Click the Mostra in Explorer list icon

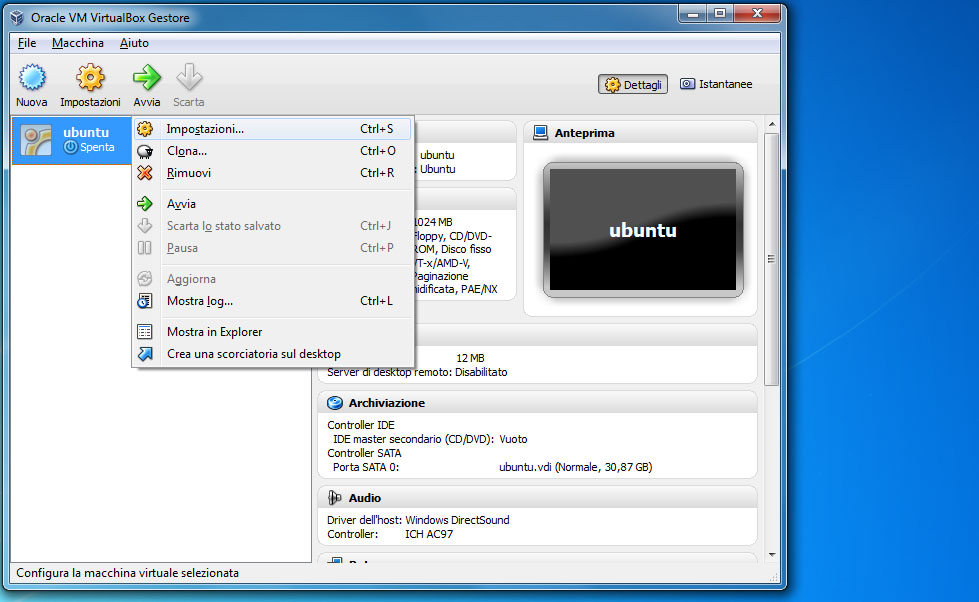coord(145,332)
